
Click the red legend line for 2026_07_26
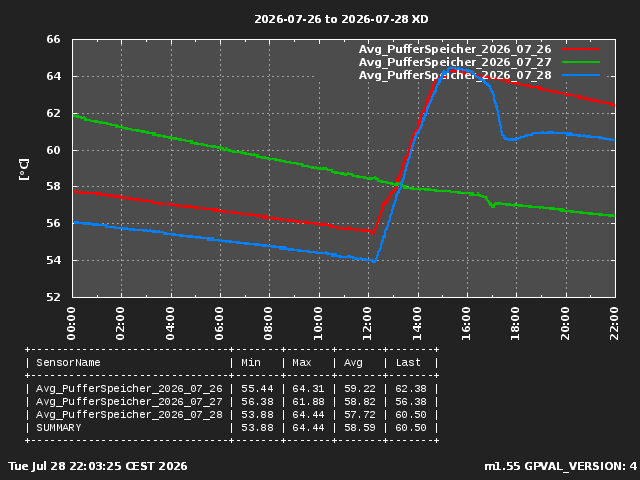pyautogui.click(x=581, y=49)
